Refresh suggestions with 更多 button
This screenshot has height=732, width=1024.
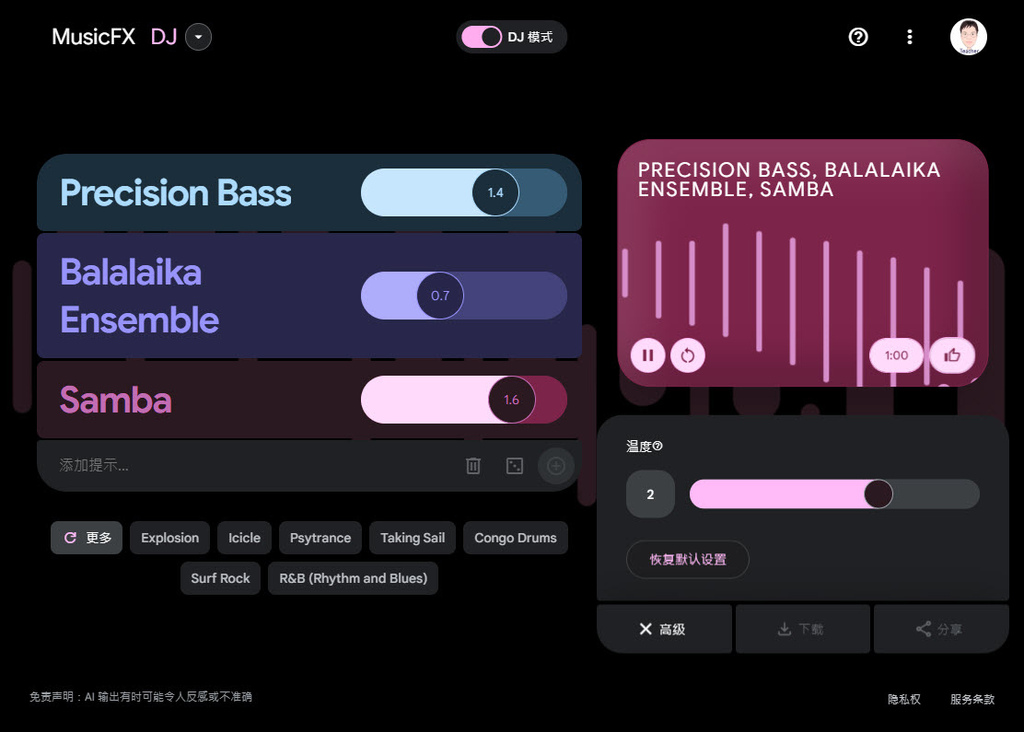click(87, 538)
